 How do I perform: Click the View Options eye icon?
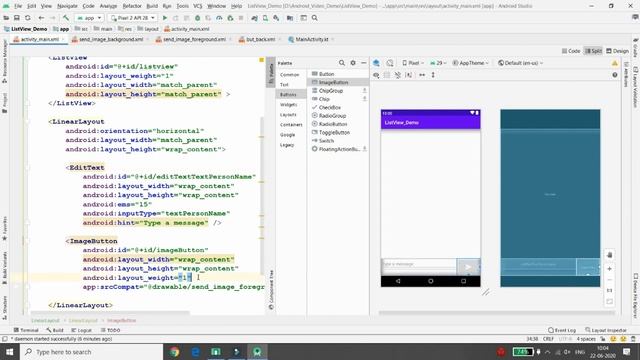pyautogui.click(x=376, y=75)
